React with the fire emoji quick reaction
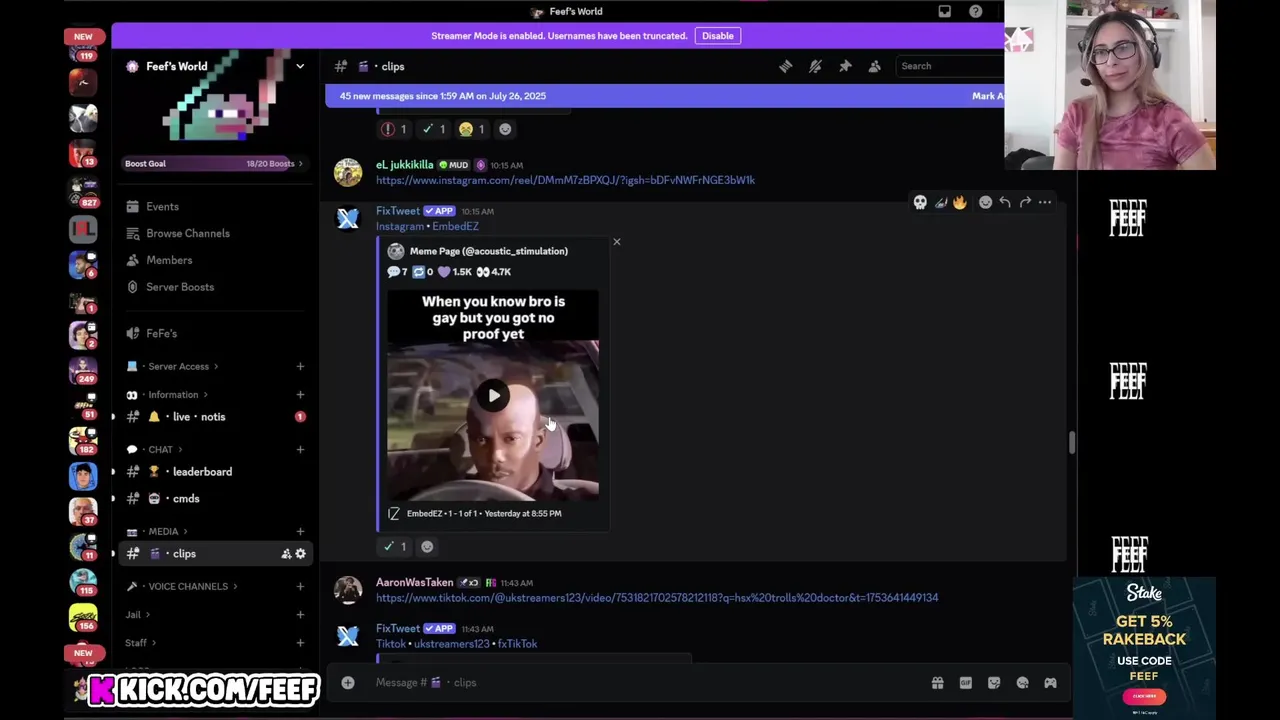 coord(960,202)
